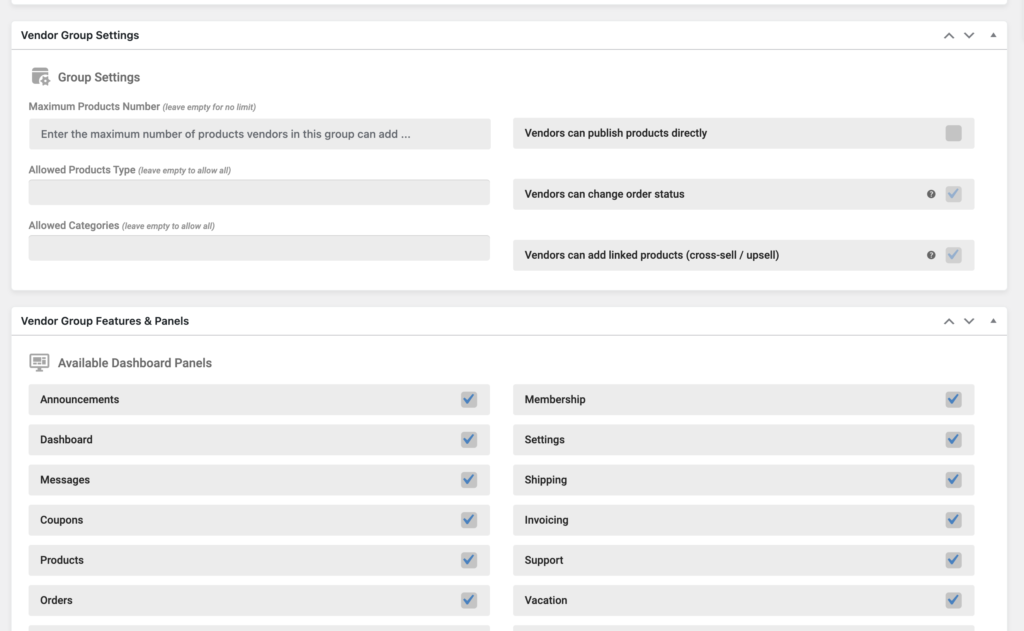This screenshot has width=1024, height=631.
Task: Uncheck the Messages panel checkbox
Action: tap(469, 479)
